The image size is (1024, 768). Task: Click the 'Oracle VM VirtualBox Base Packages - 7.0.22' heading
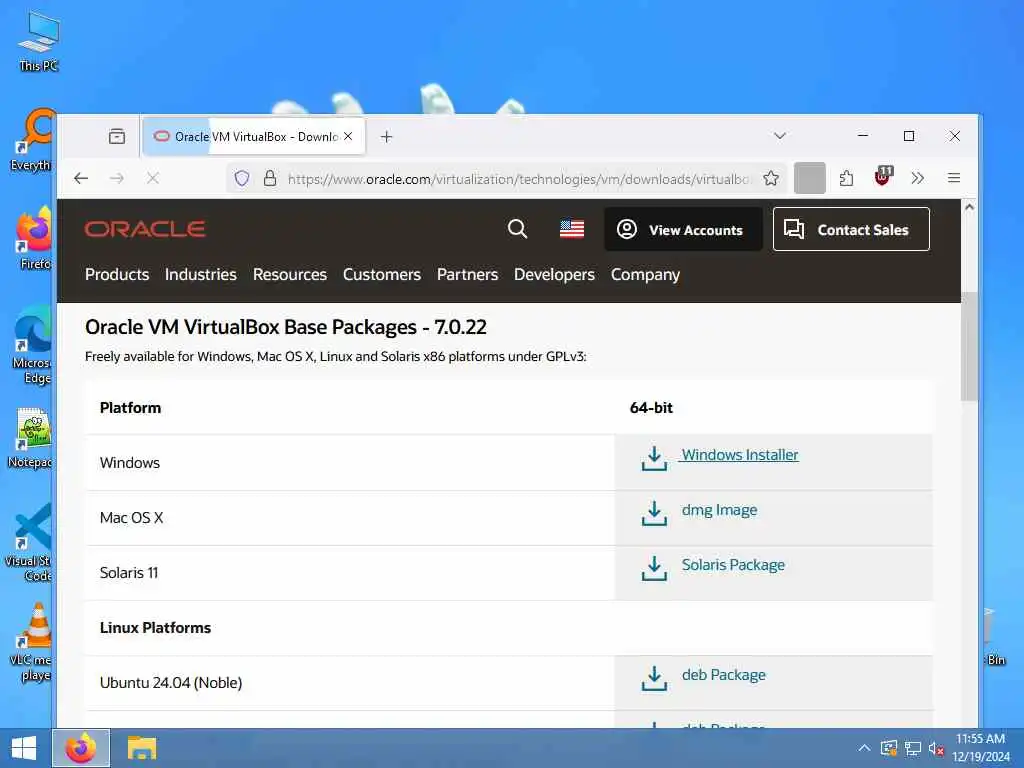click(285, 327)
